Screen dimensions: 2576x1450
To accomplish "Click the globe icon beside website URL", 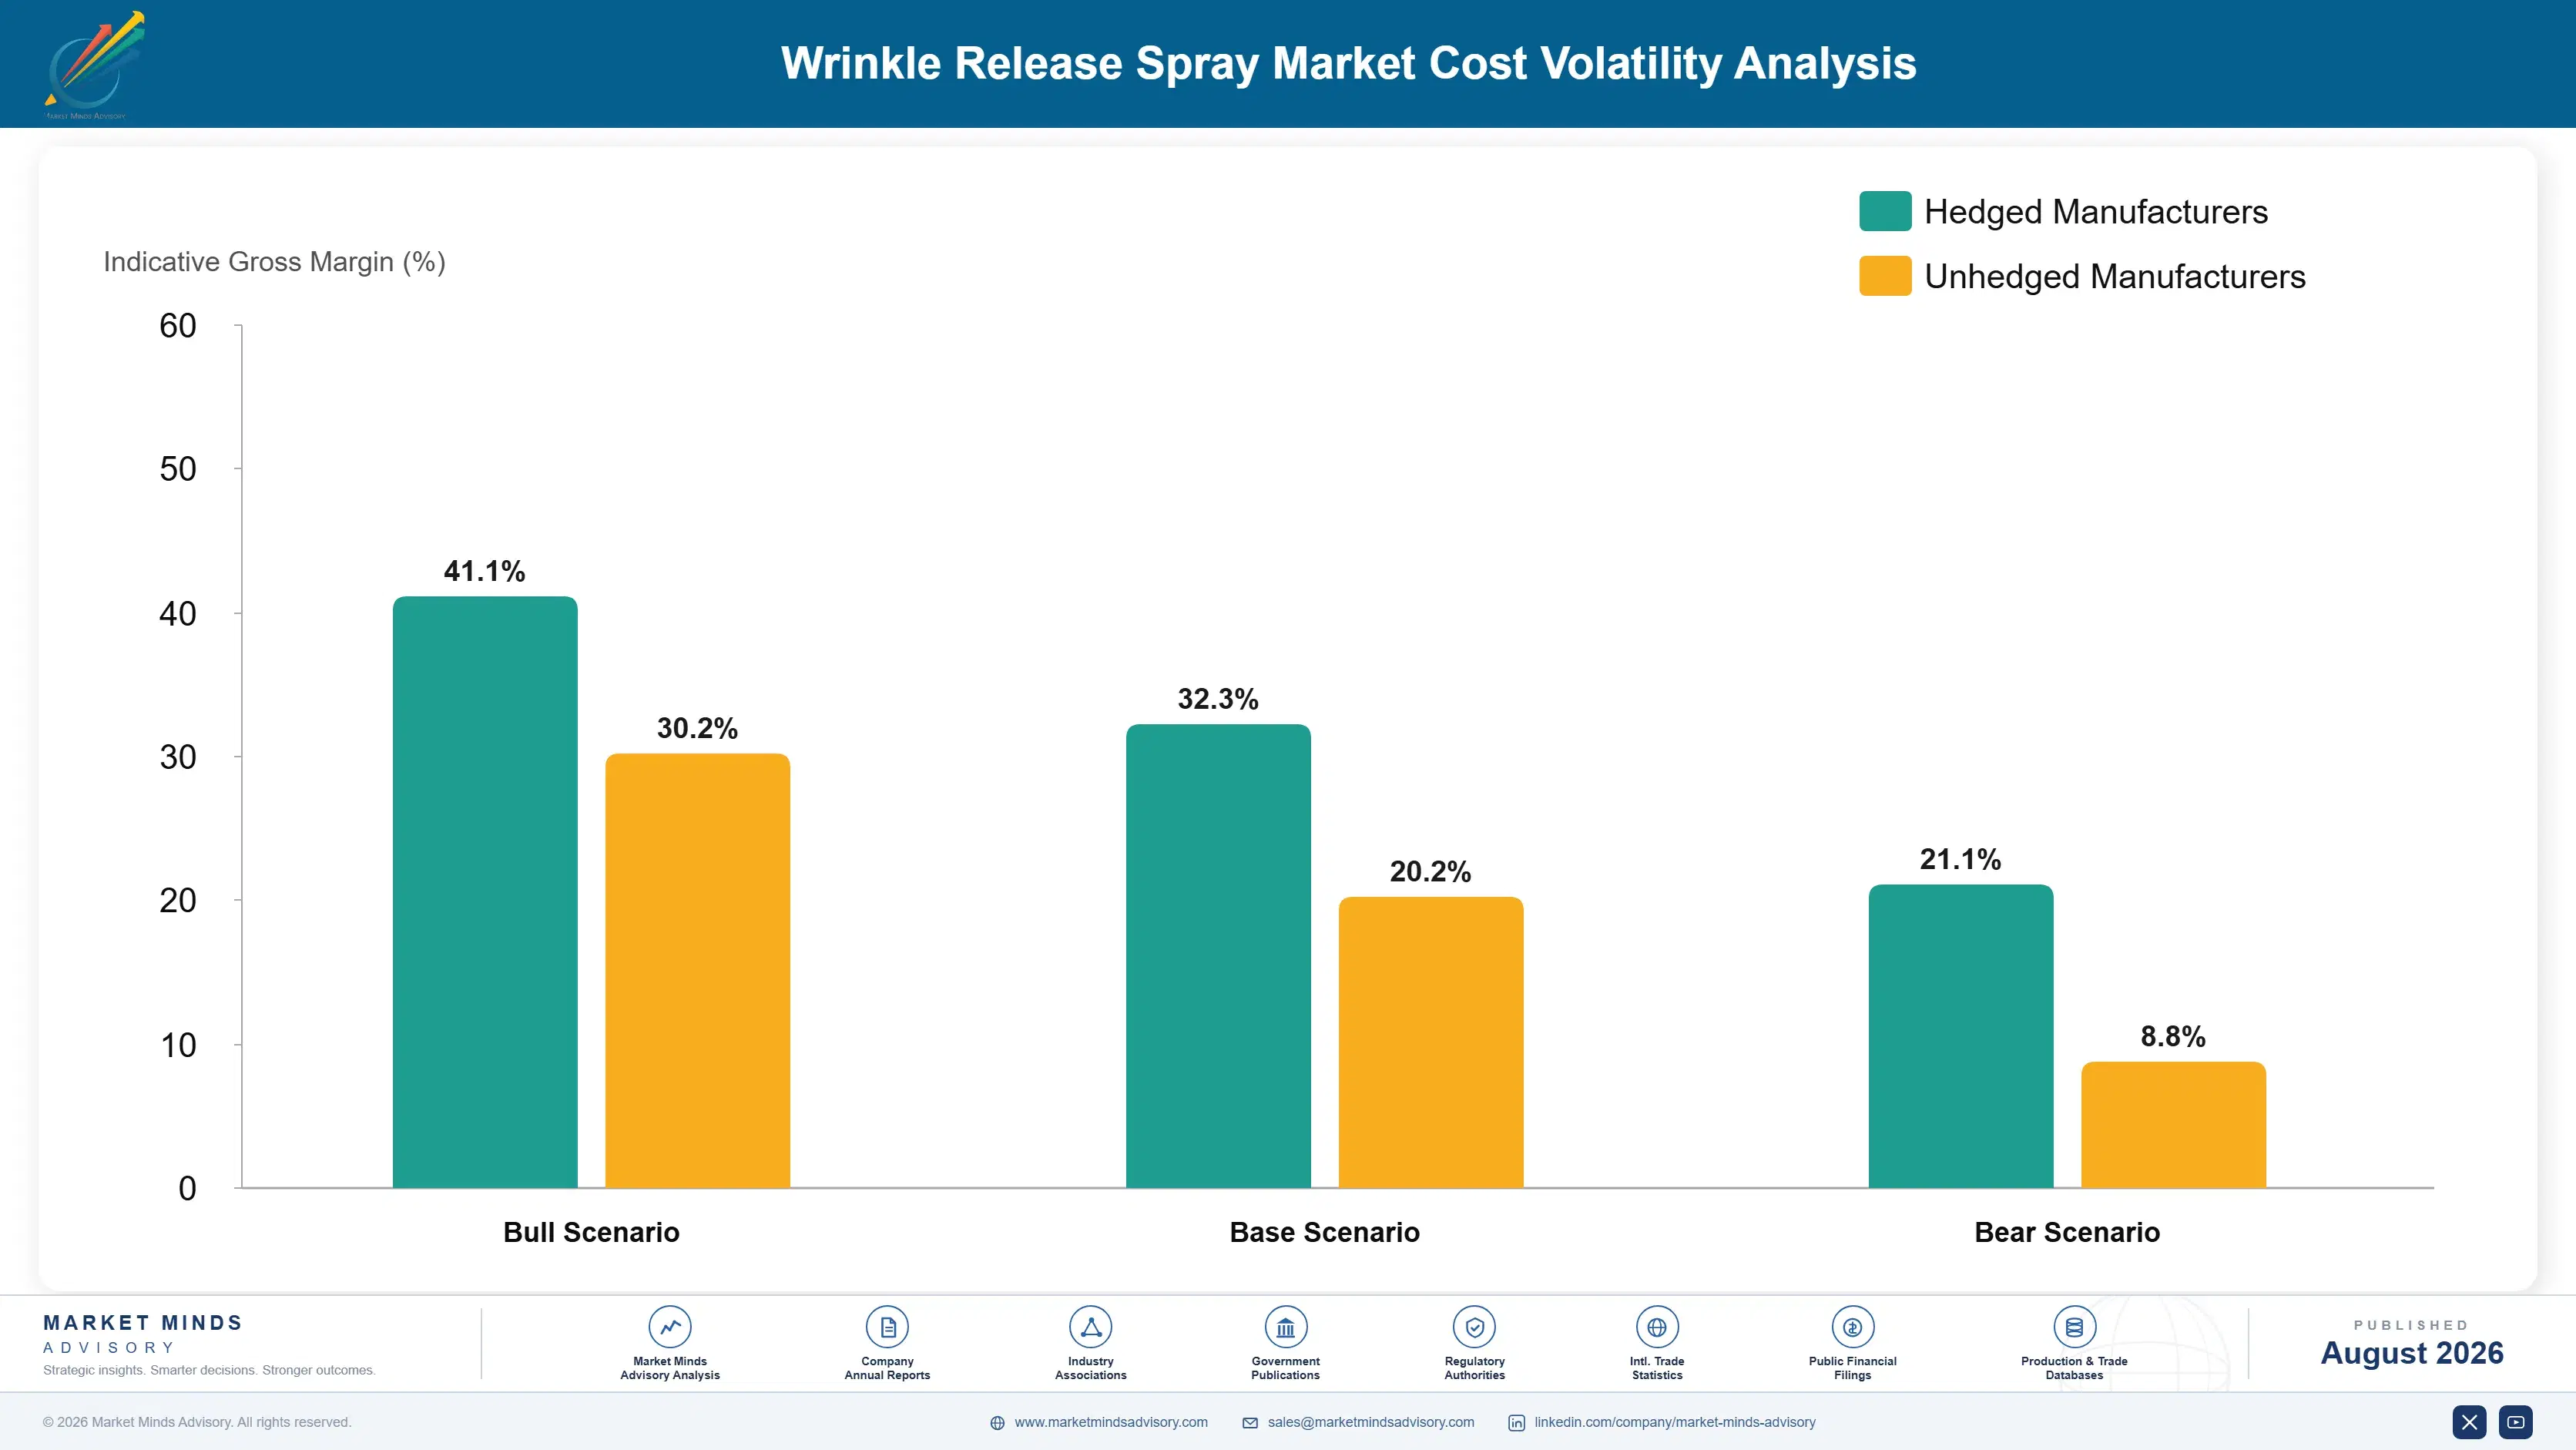I will coord(997,1423).
